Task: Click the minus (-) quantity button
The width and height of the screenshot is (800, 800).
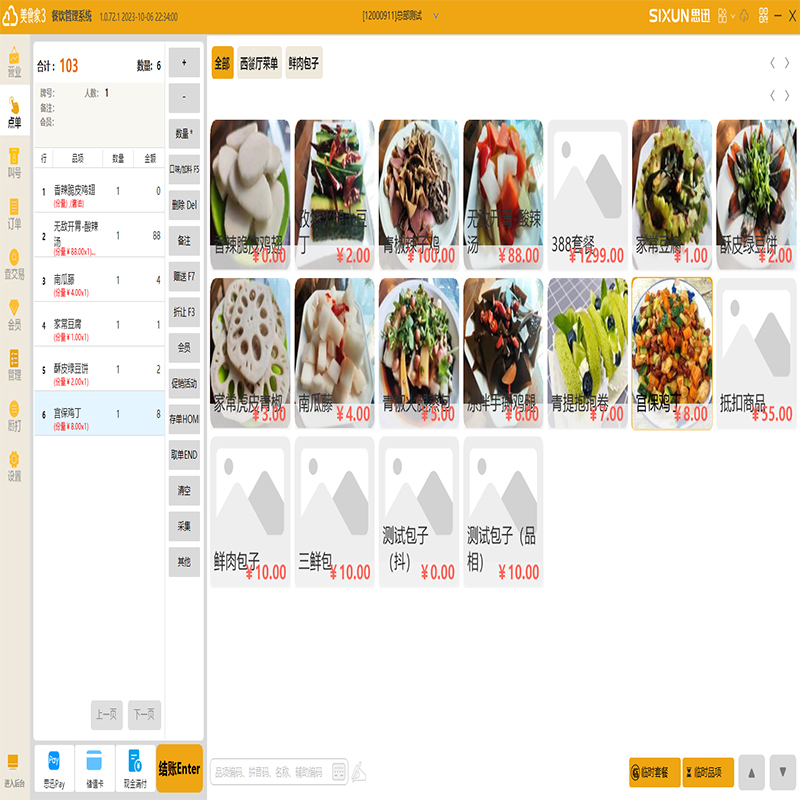Action: (184, 97)
